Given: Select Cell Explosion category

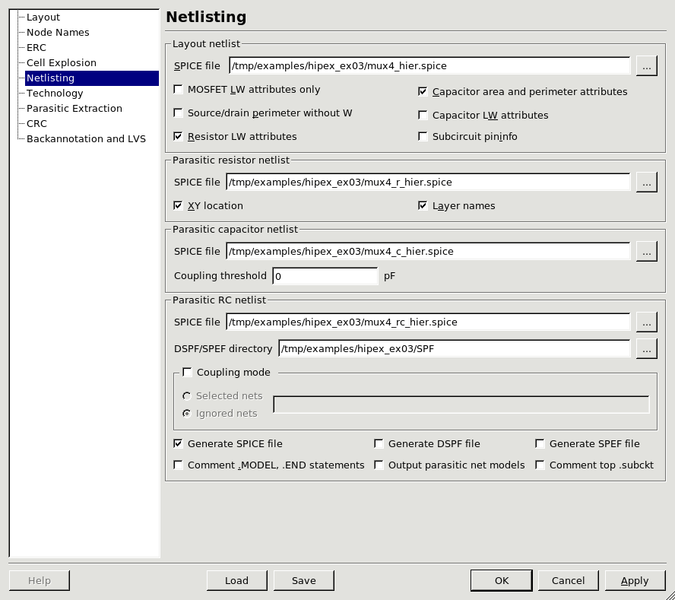Looking at the screenshot, I should (x=61, y=63).
